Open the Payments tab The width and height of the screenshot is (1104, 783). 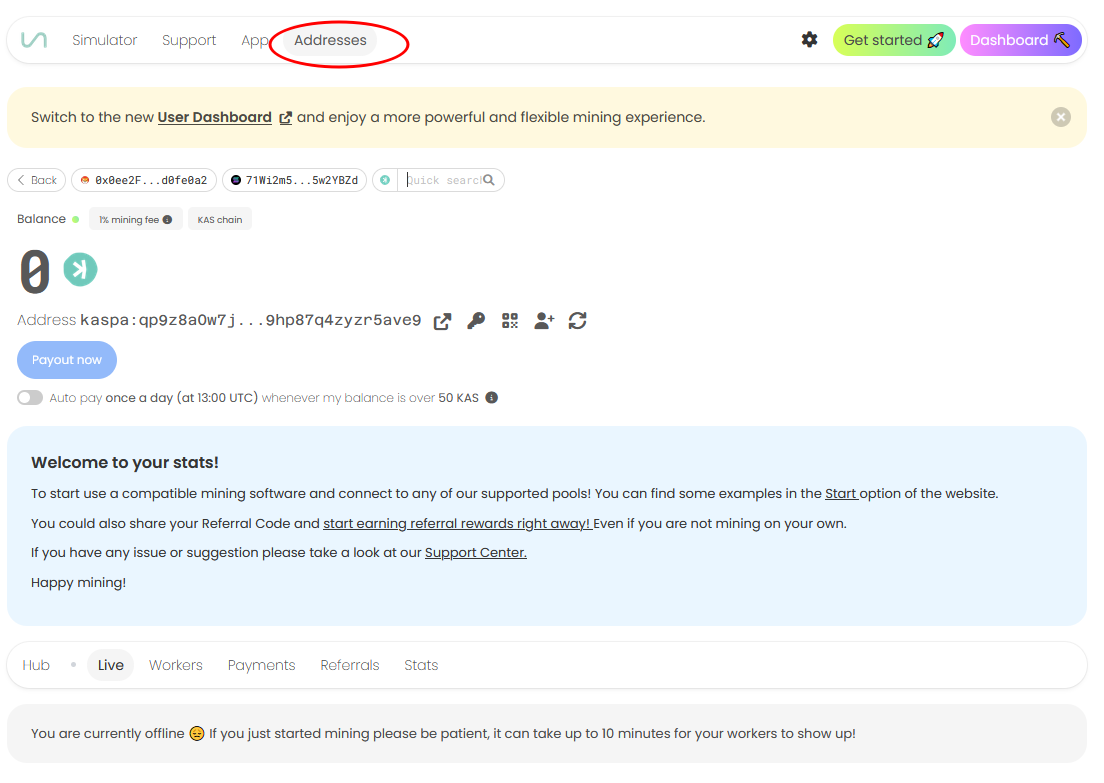pos(261,665)
